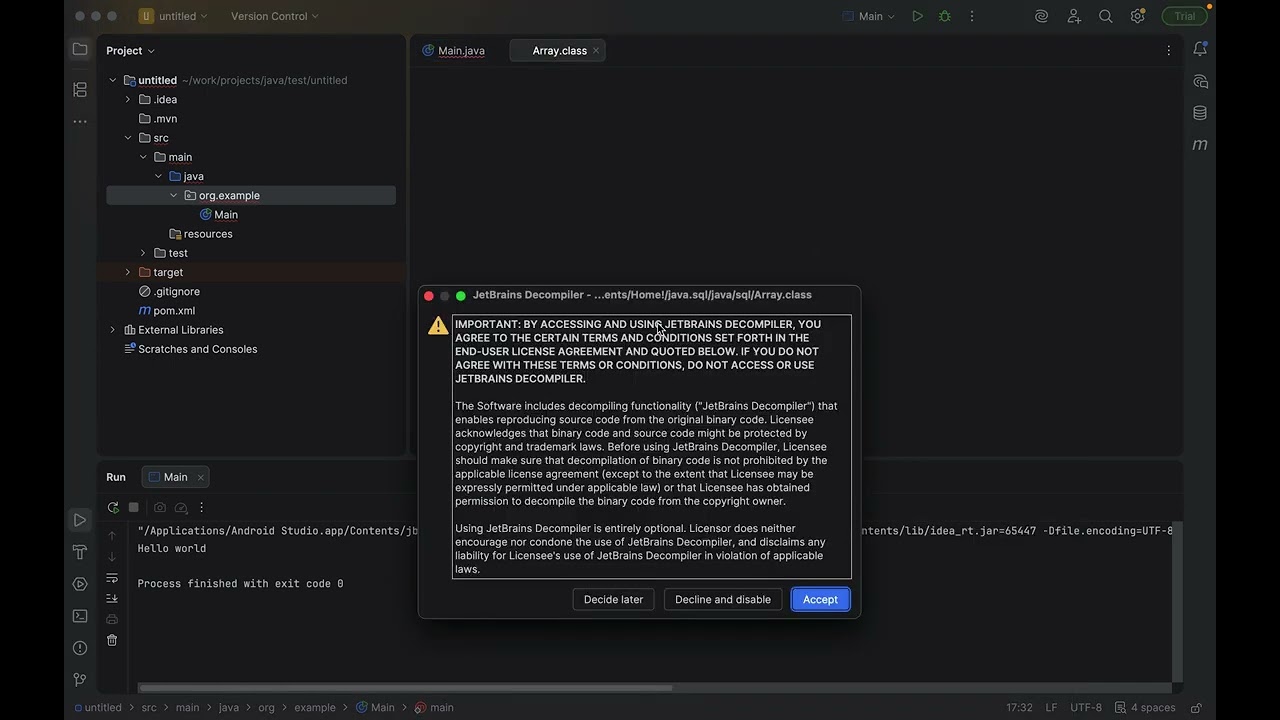Start debugging with the green bug icon
Image resolution: width=1280 pixels, height=720 pixels.
(944, 16)
